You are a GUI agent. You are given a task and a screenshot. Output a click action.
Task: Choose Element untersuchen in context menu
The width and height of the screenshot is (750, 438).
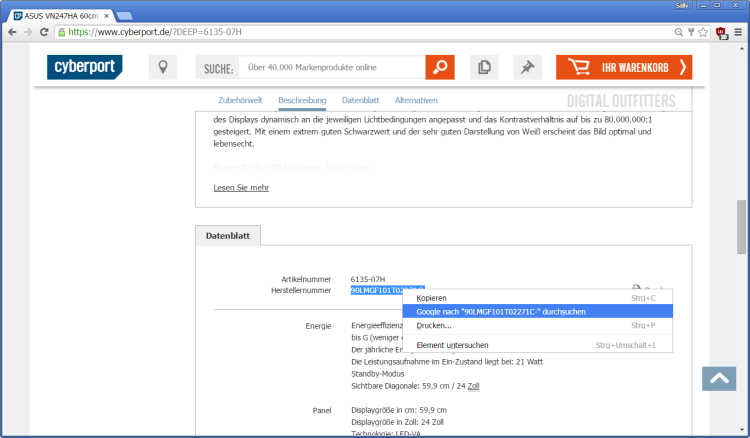451,345
